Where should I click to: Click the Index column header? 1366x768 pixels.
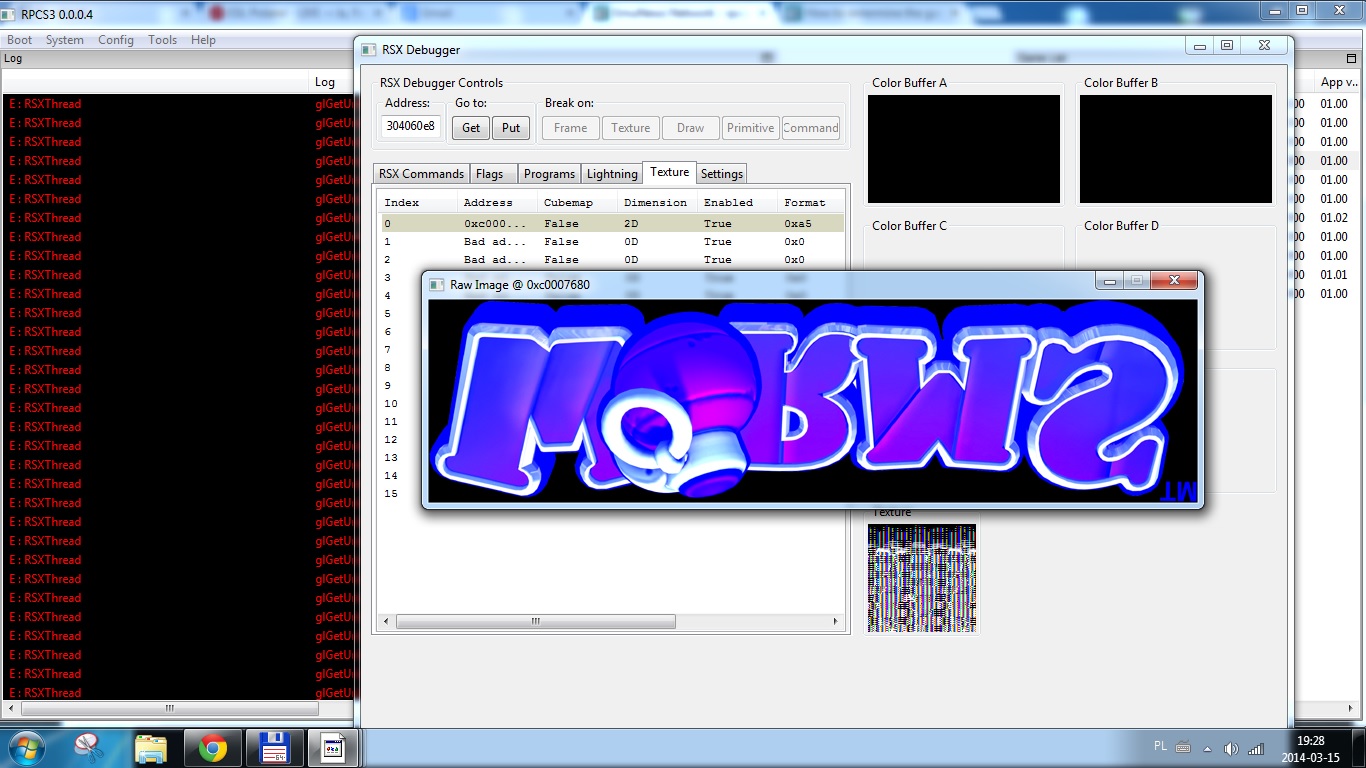point(419,202)
